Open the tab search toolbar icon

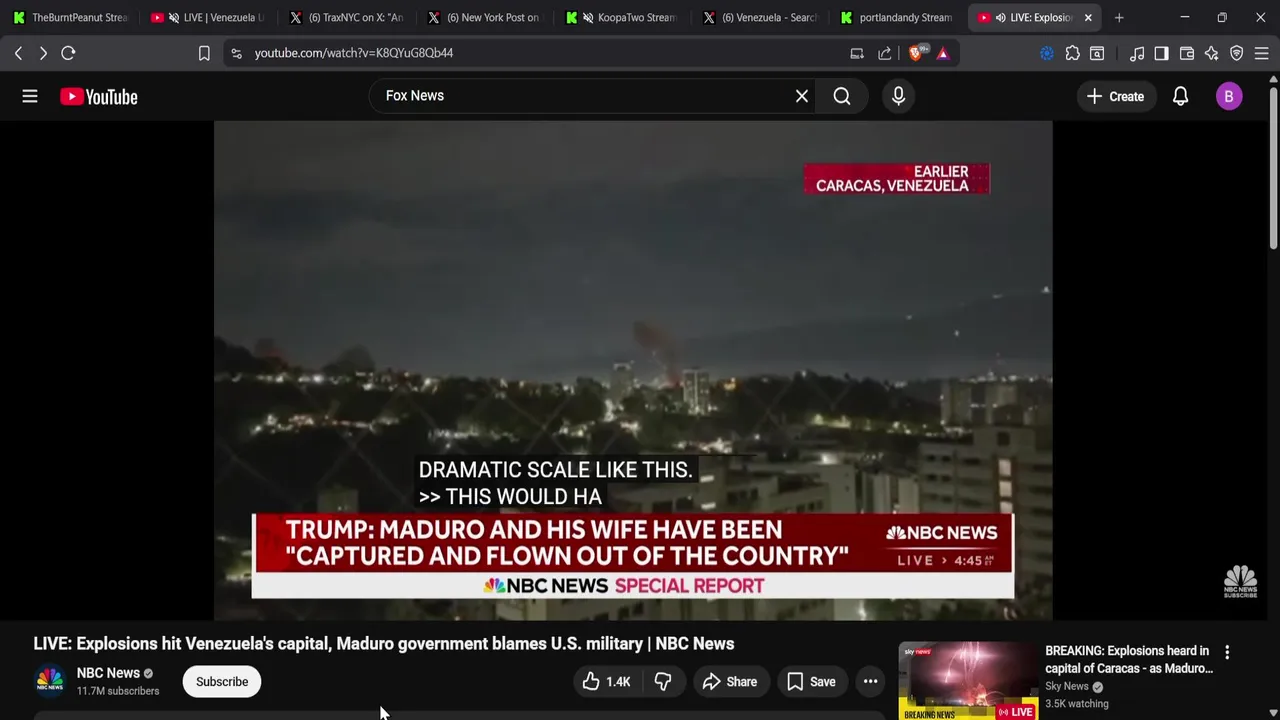tap(1097, 53)
